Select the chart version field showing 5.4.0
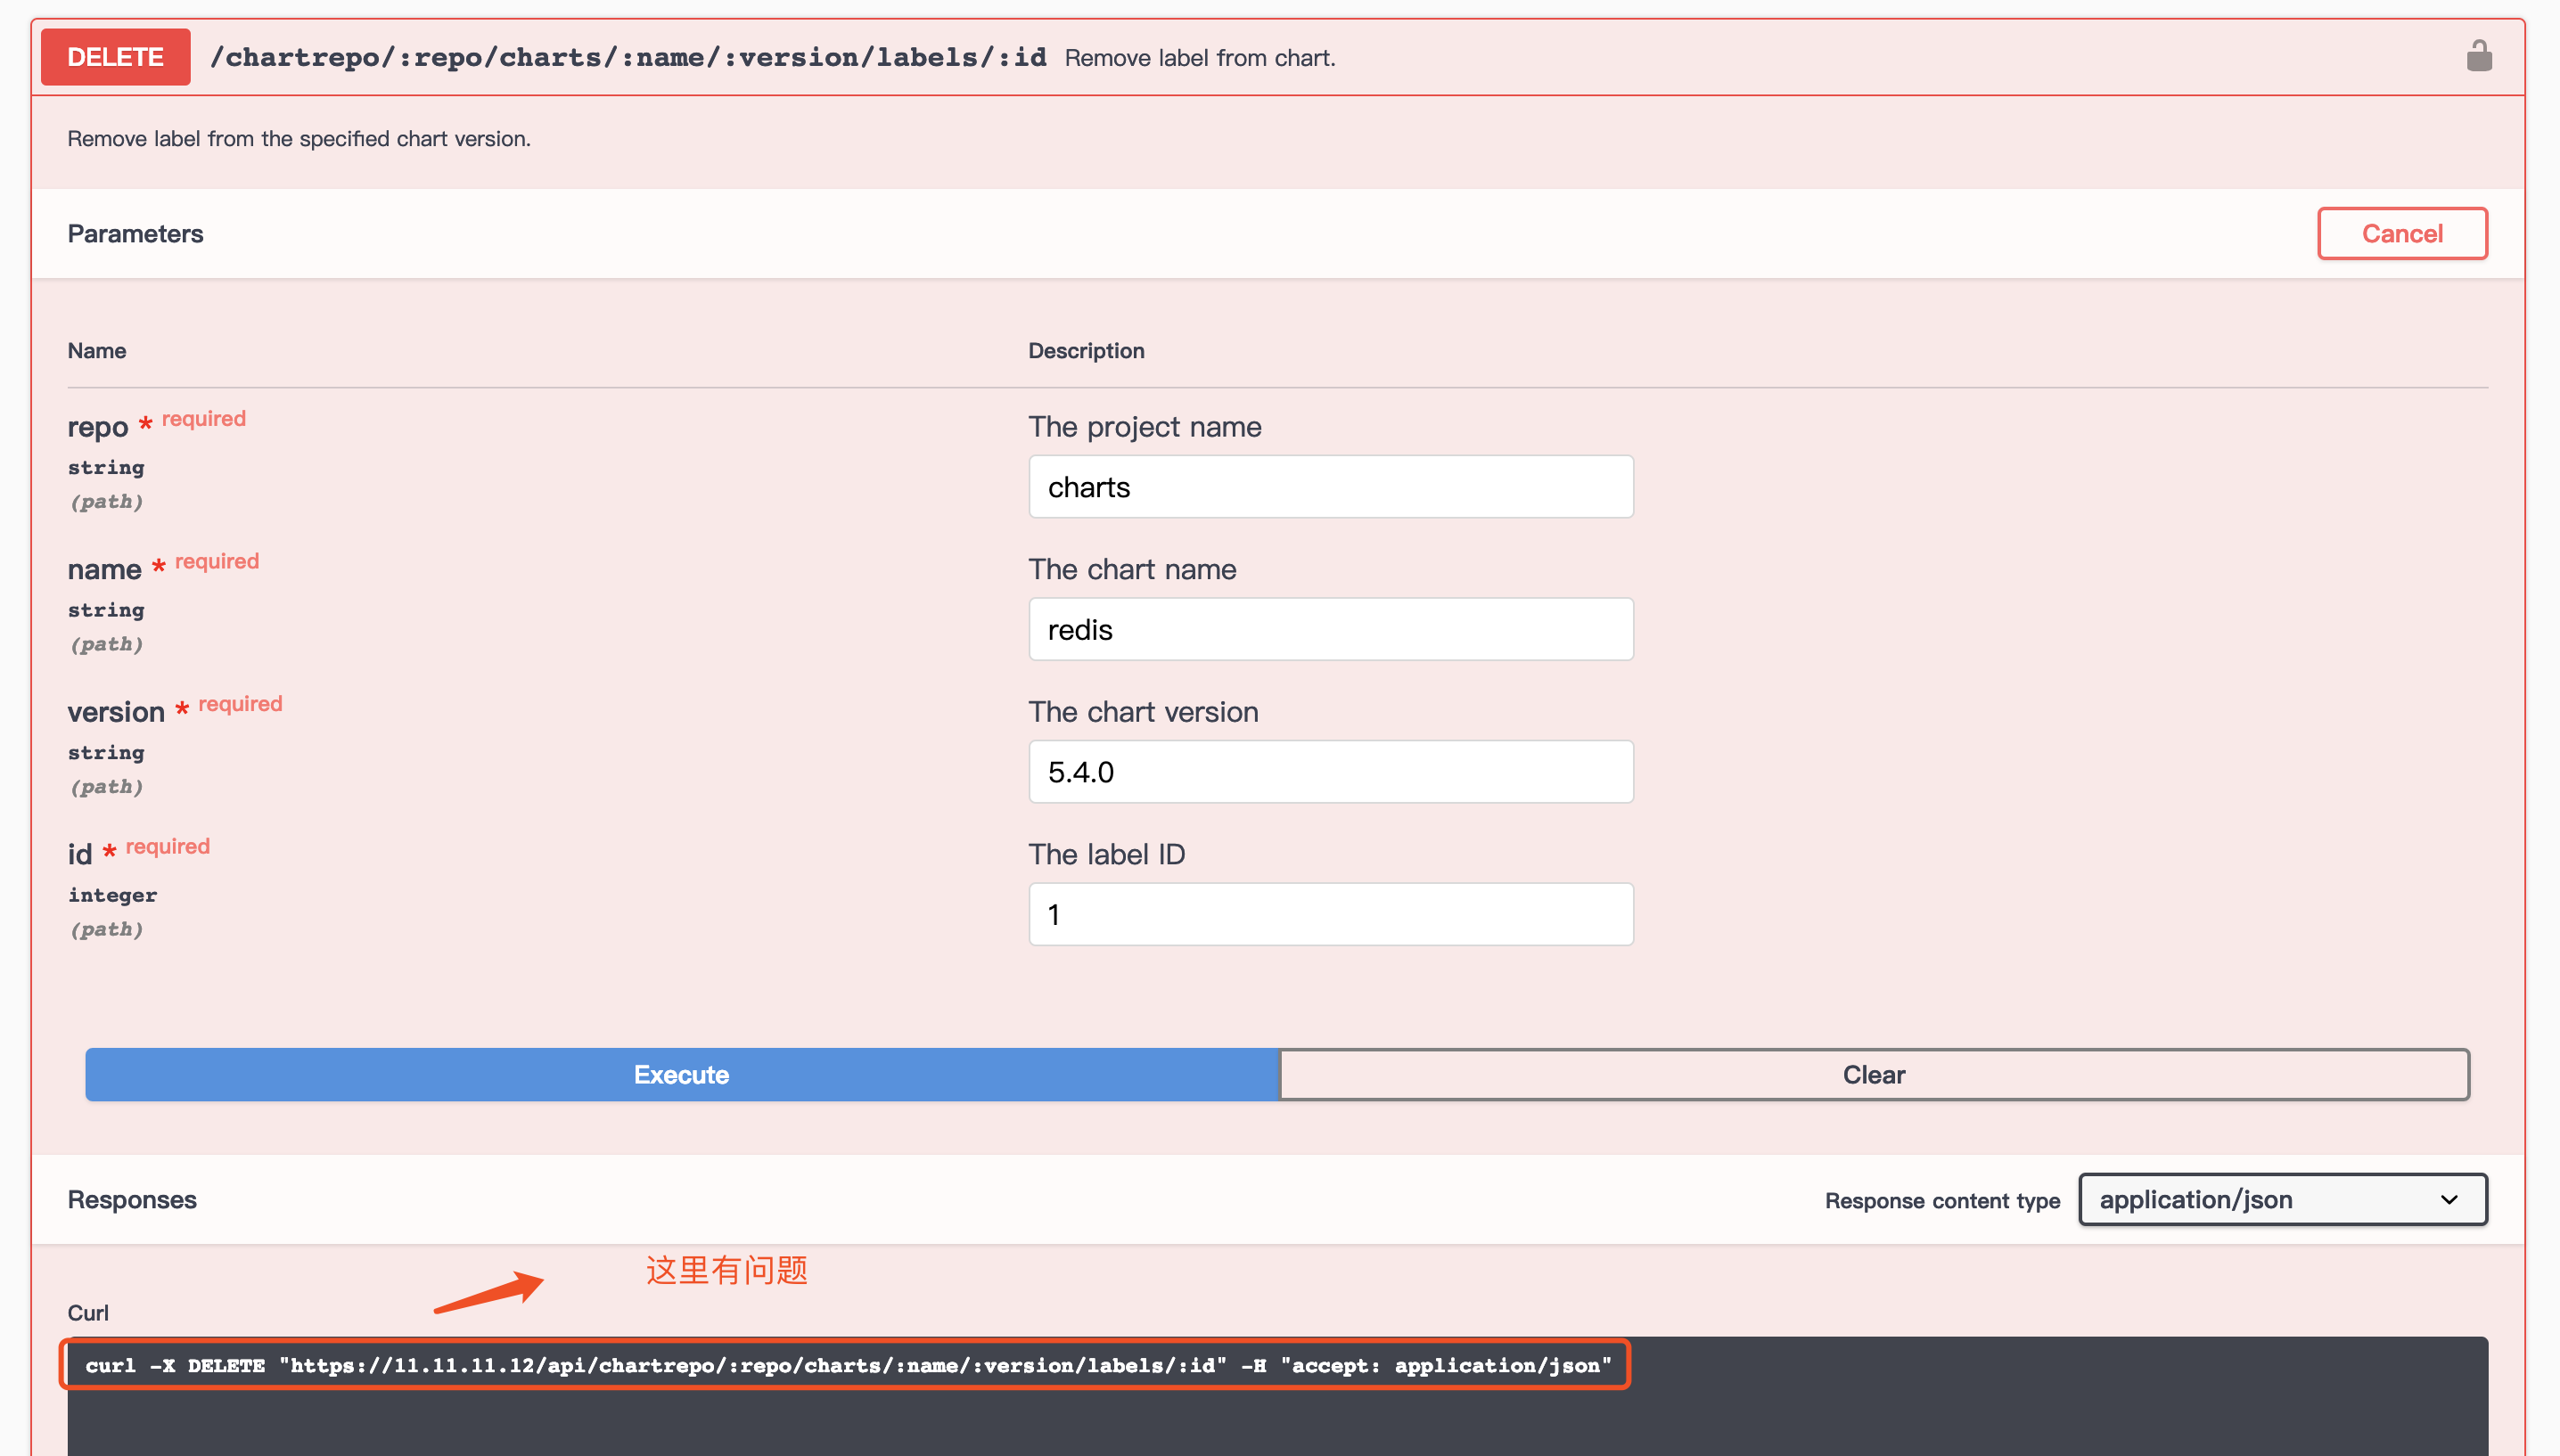This screenshot has width=2560, height=1456. tap(1330, 772)
